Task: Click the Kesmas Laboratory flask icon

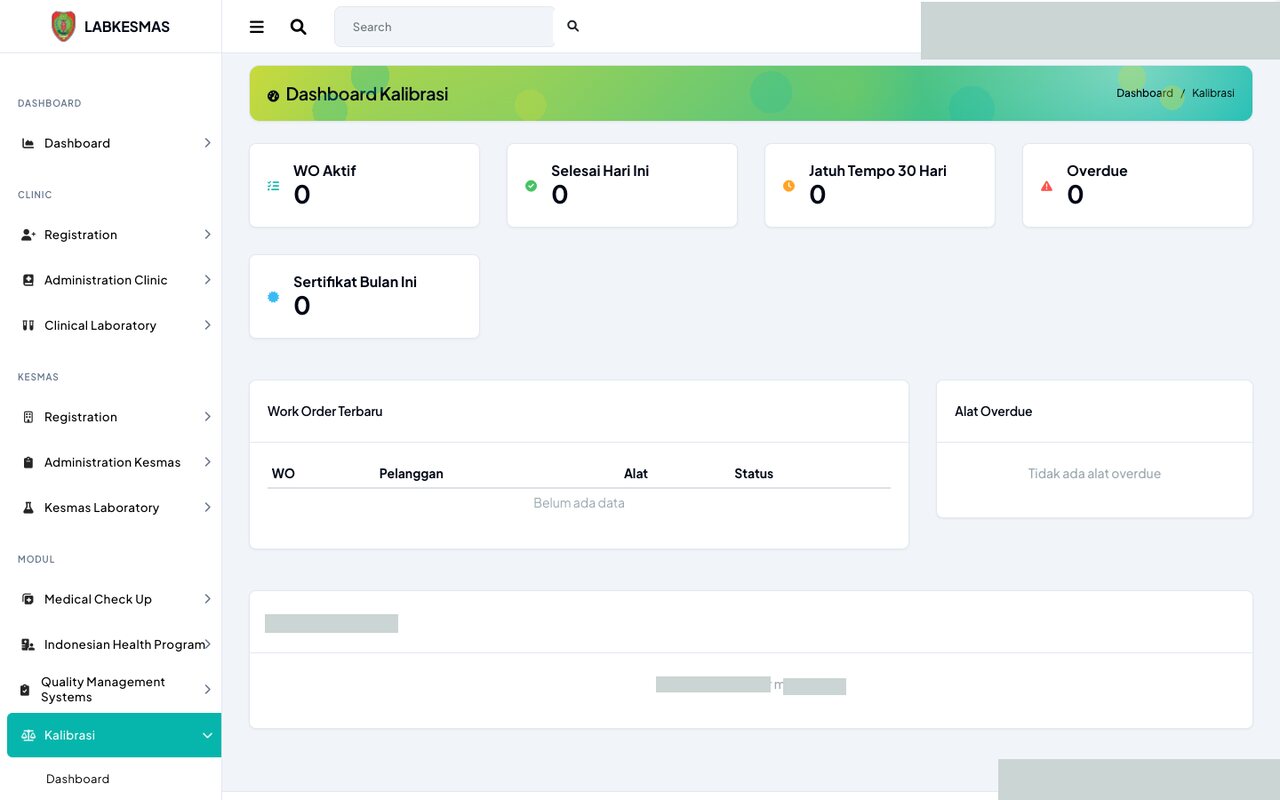Action: coord(28,507)
